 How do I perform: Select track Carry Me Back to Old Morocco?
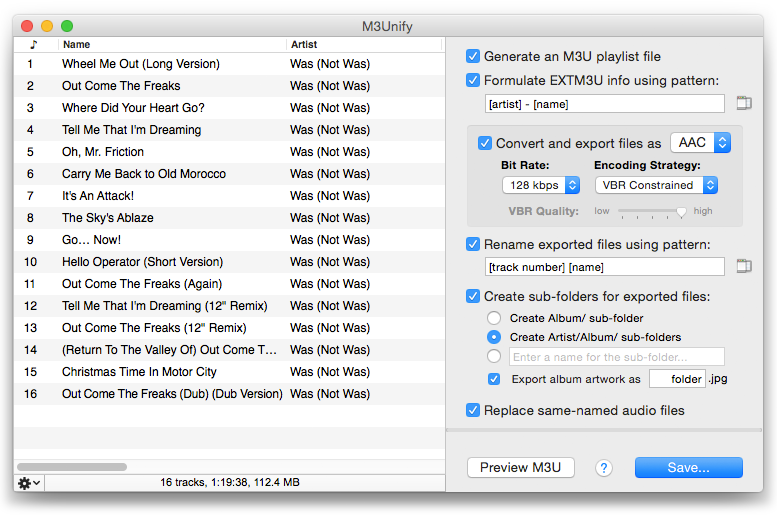click(229, 174)
